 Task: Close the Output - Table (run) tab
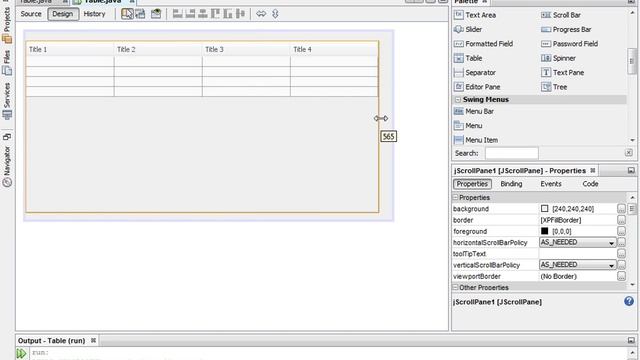click(x=93, y=340)
